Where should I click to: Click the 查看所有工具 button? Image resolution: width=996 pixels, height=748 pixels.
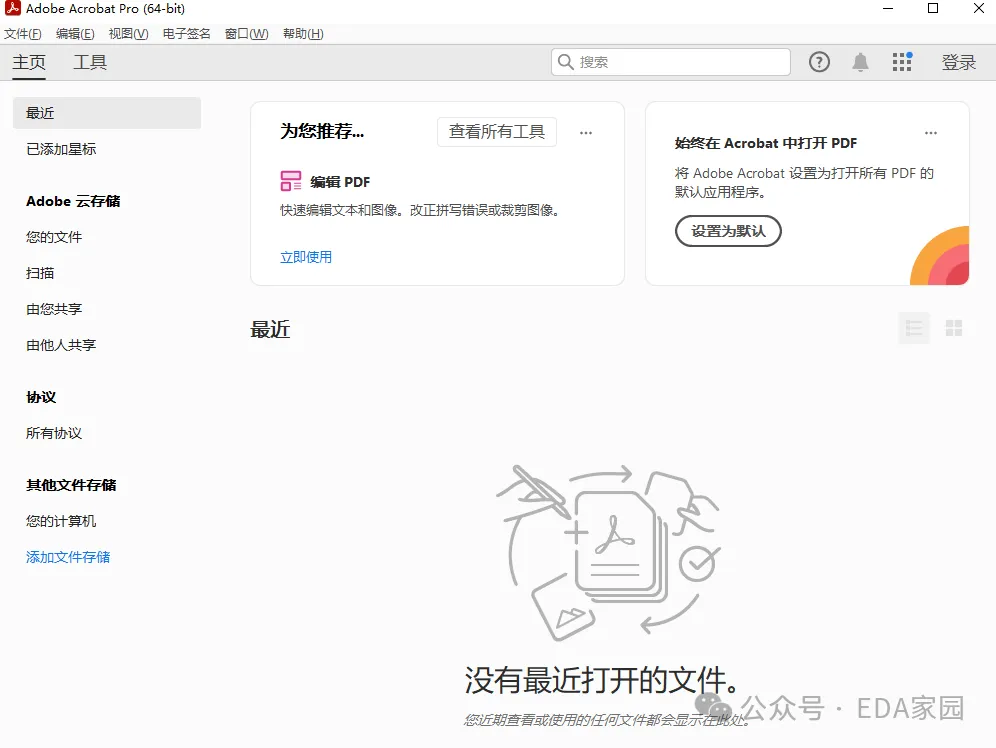point(497,131)
